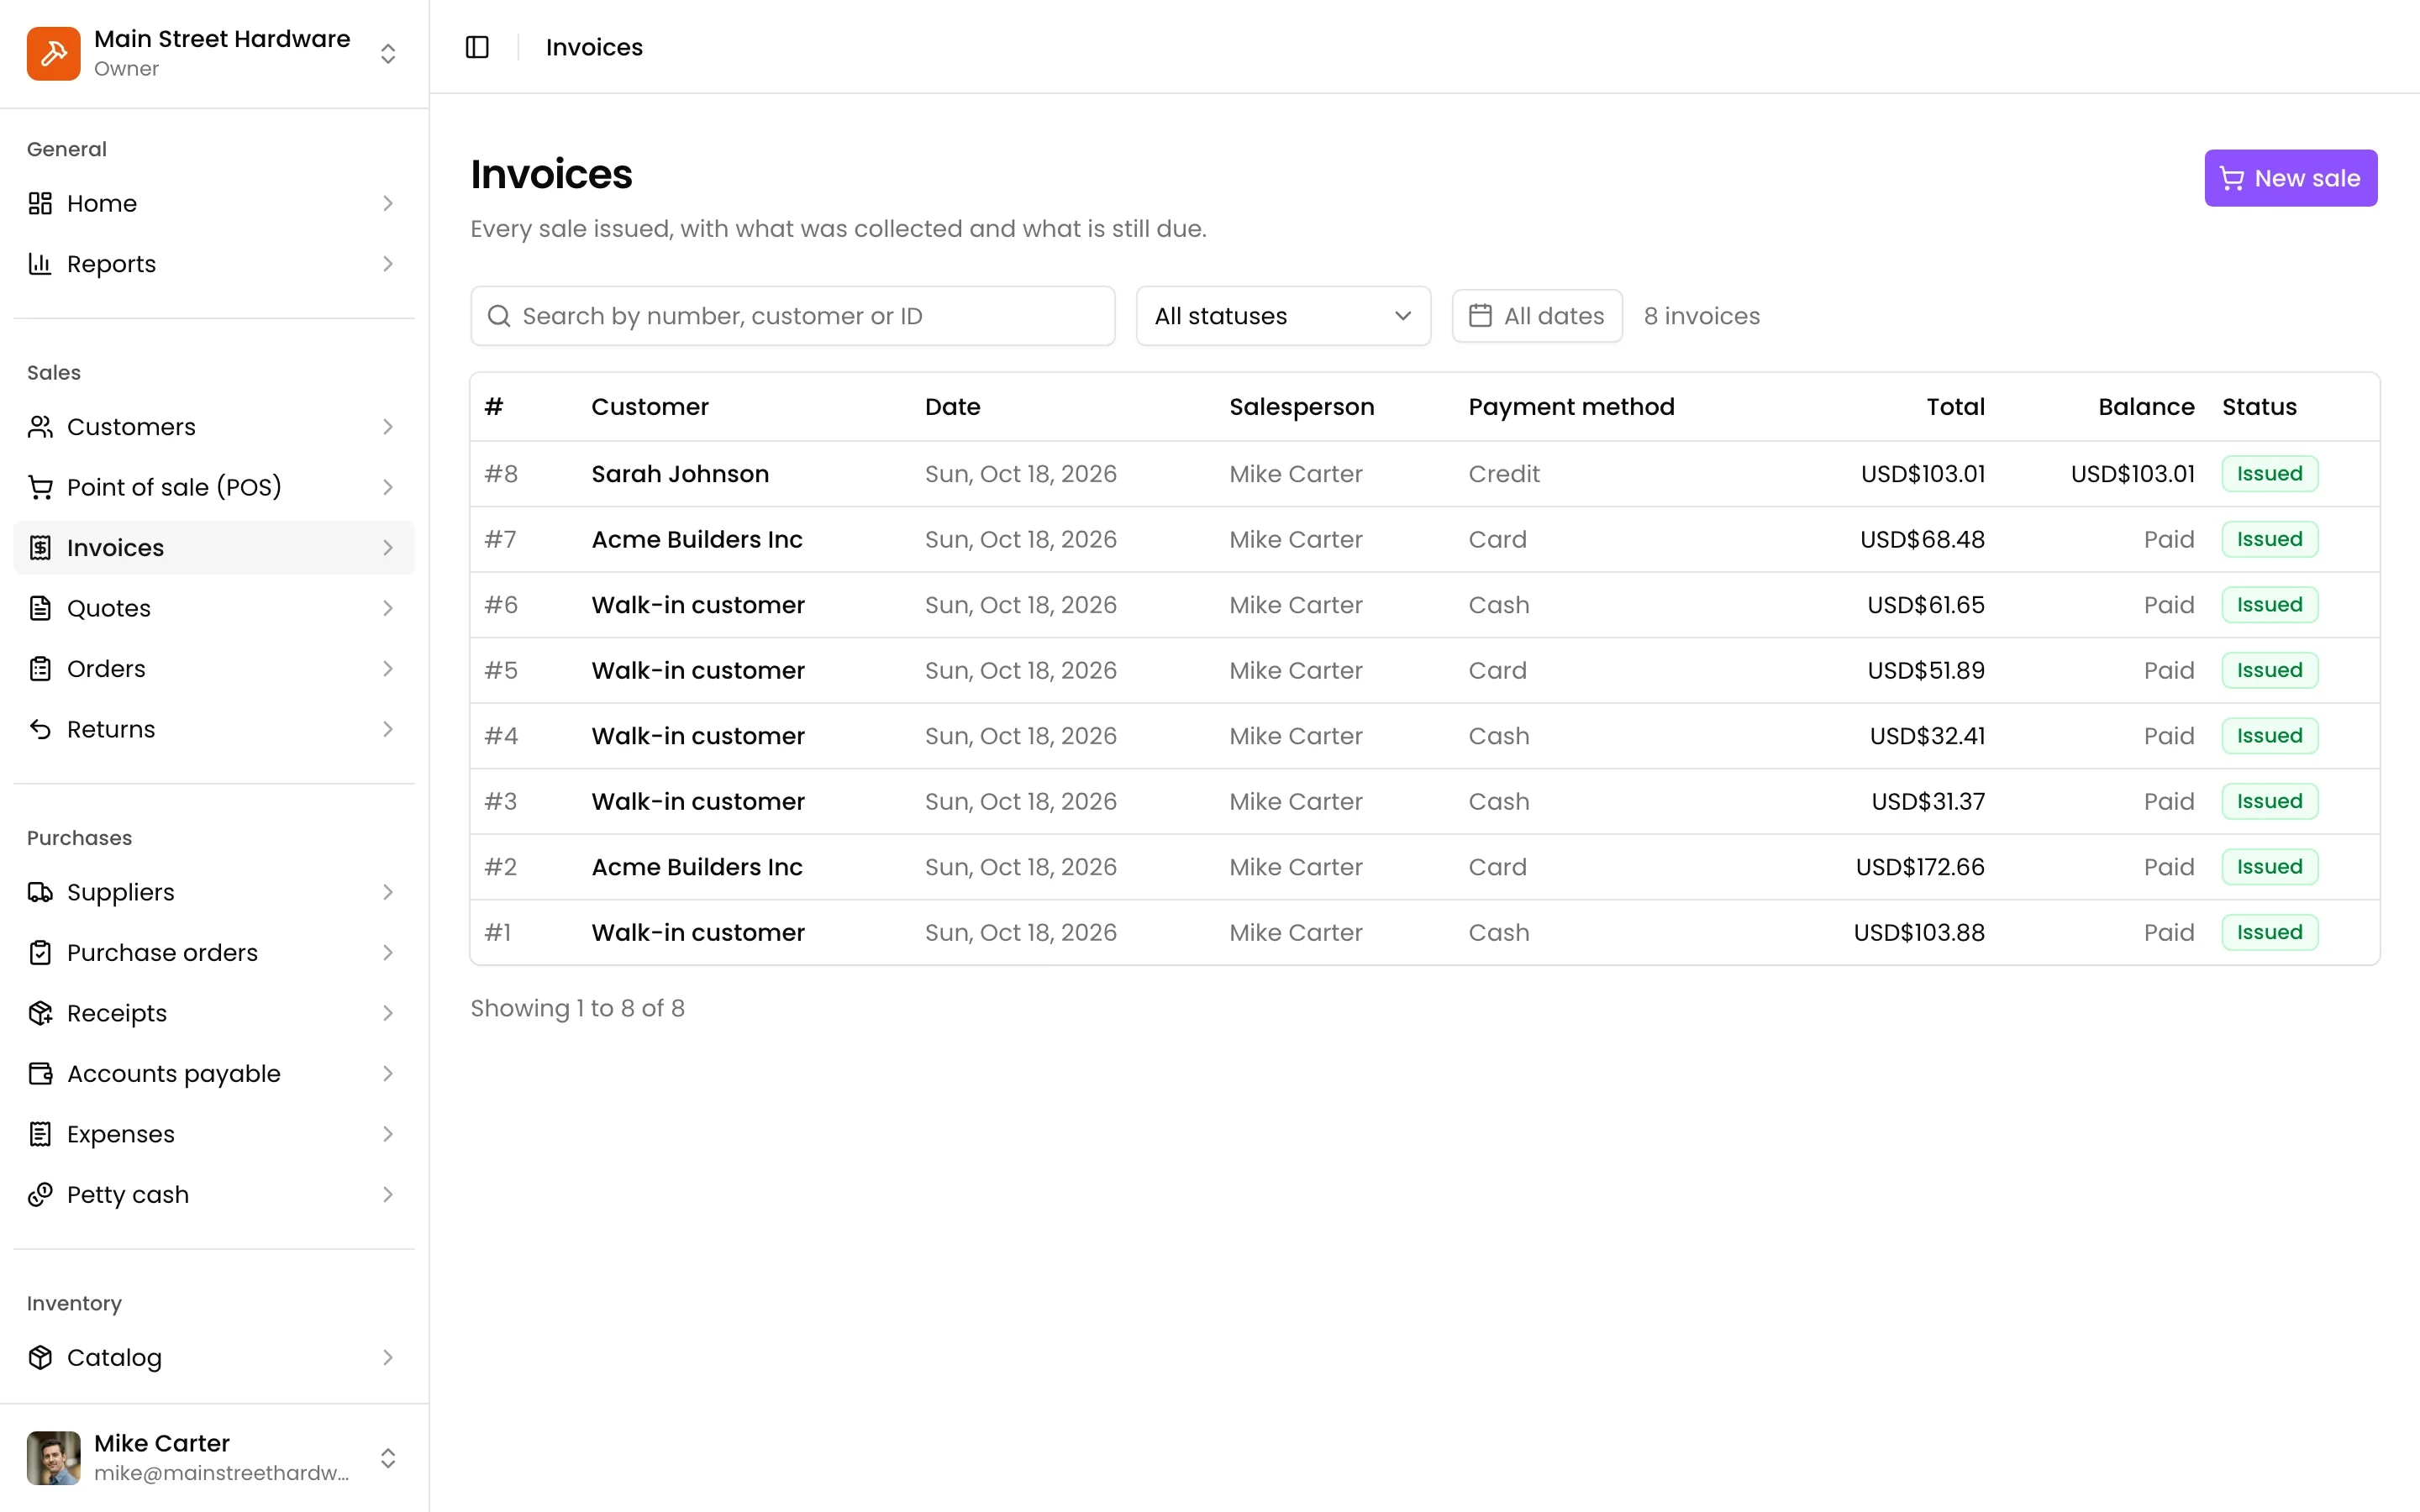Click the Credit payment method cell
Screen dimensions: 2420x1512
click(1504, 474)
